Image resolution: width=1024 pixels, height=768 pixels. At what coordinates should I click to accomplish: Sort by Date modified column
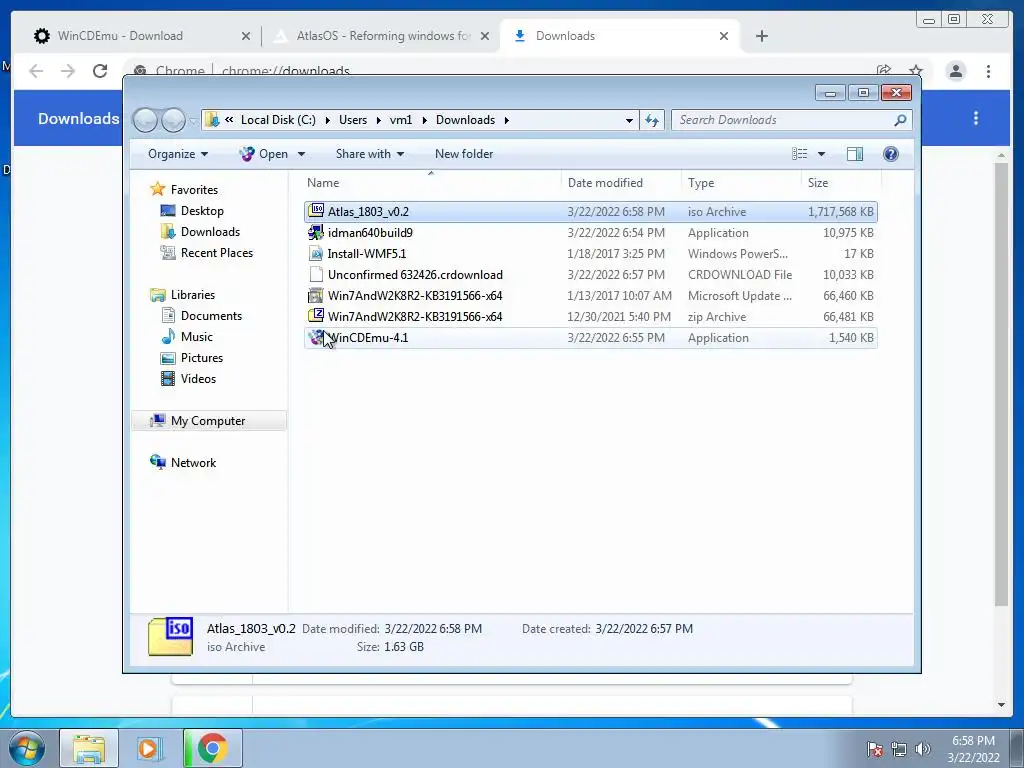620,183
